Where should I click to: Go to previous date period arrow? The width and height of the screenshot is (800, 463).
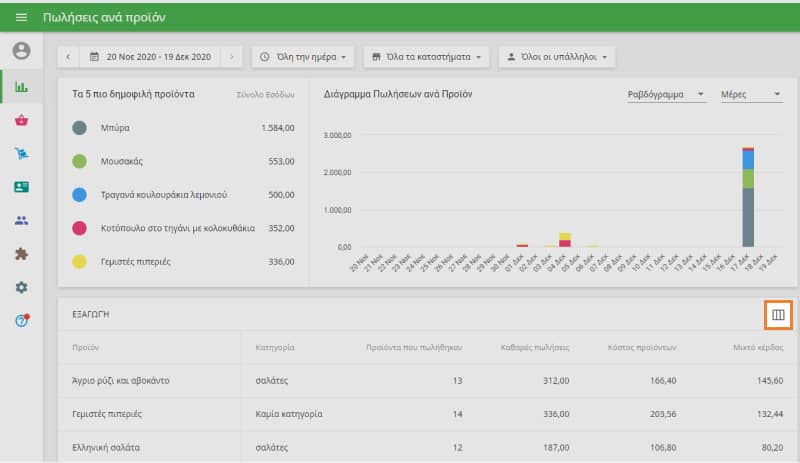[68, 57]
